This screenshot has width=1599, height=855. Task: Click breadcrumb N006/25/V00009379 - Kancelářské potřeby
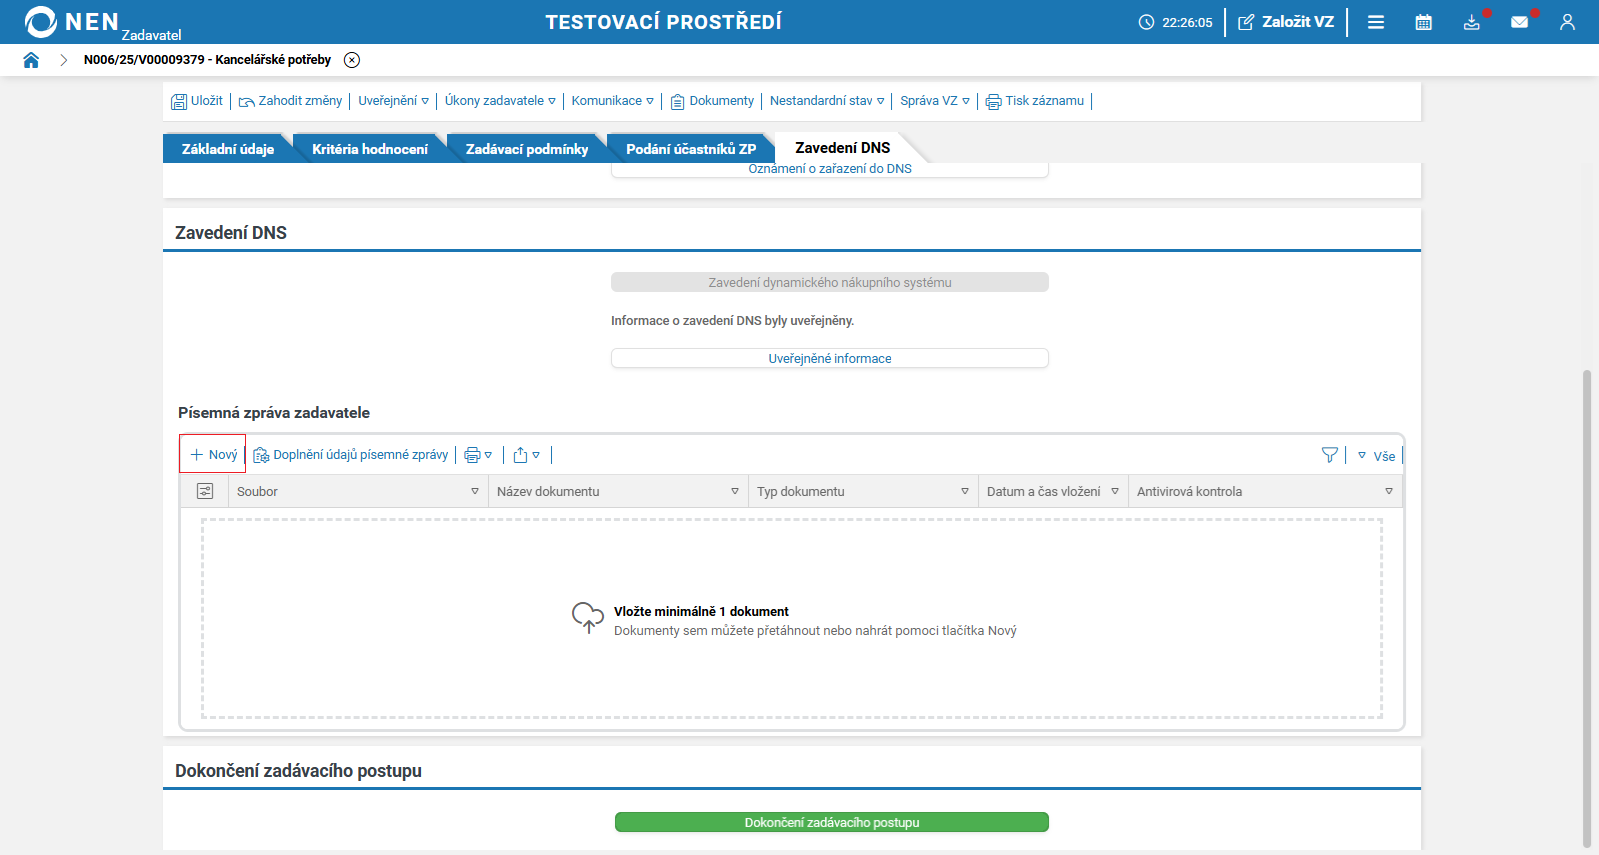tap(207, 60)
